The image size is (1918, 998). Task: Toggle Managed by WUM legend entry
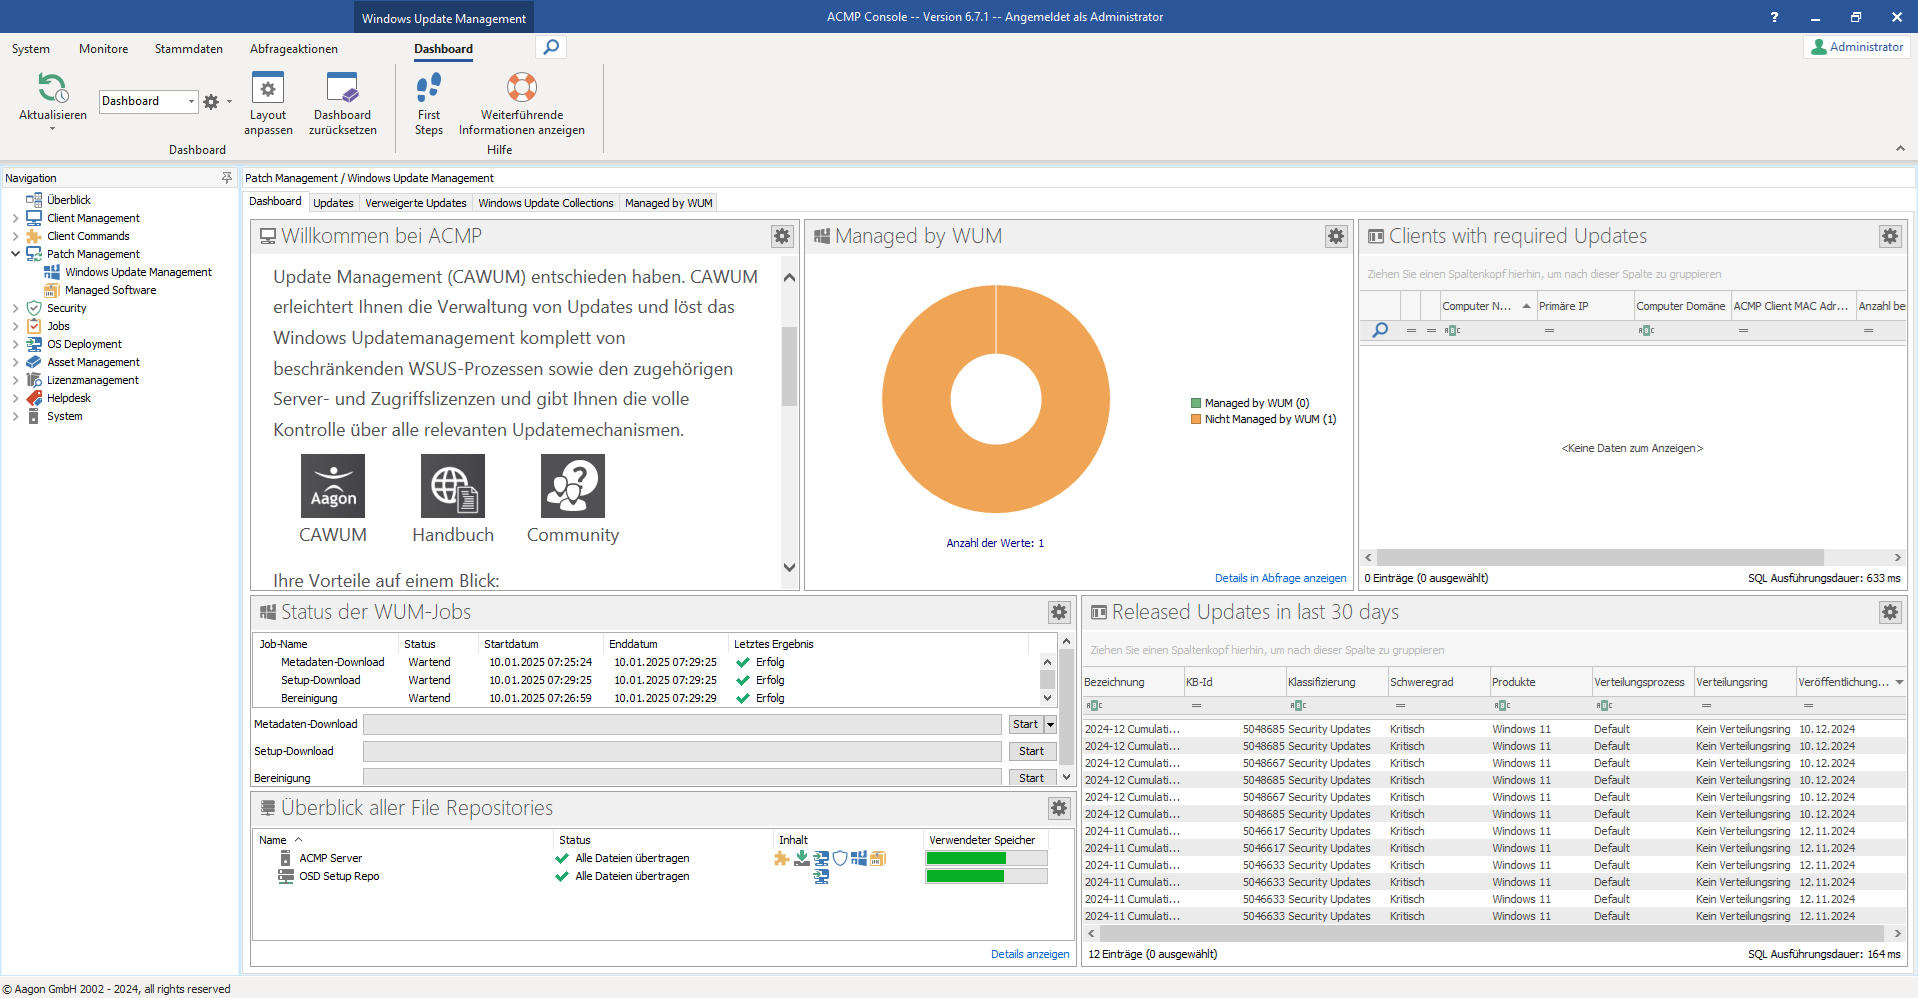point(1250,403)
